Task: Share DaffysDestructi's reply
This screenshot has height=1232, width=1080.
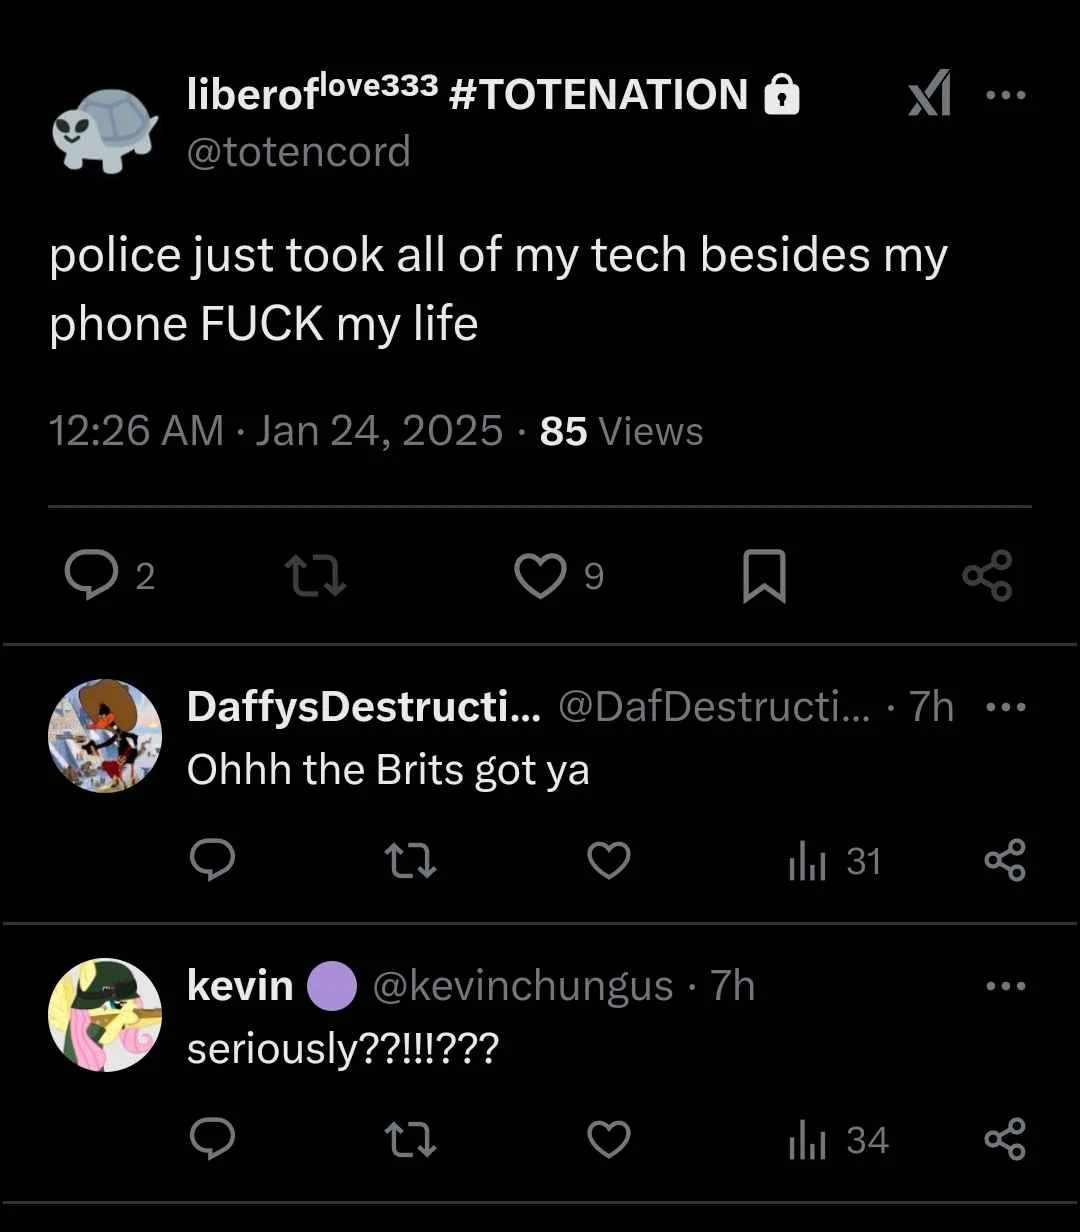Action: coord(1005,861)
